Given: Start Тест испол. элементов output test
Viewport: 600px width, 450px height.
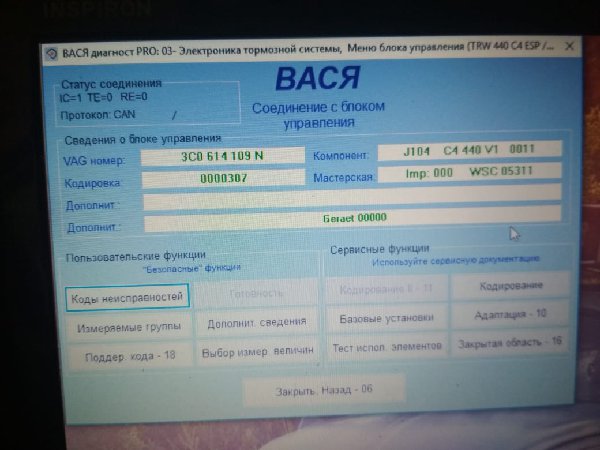Looking at the screenshot, I should pos(387,347).
